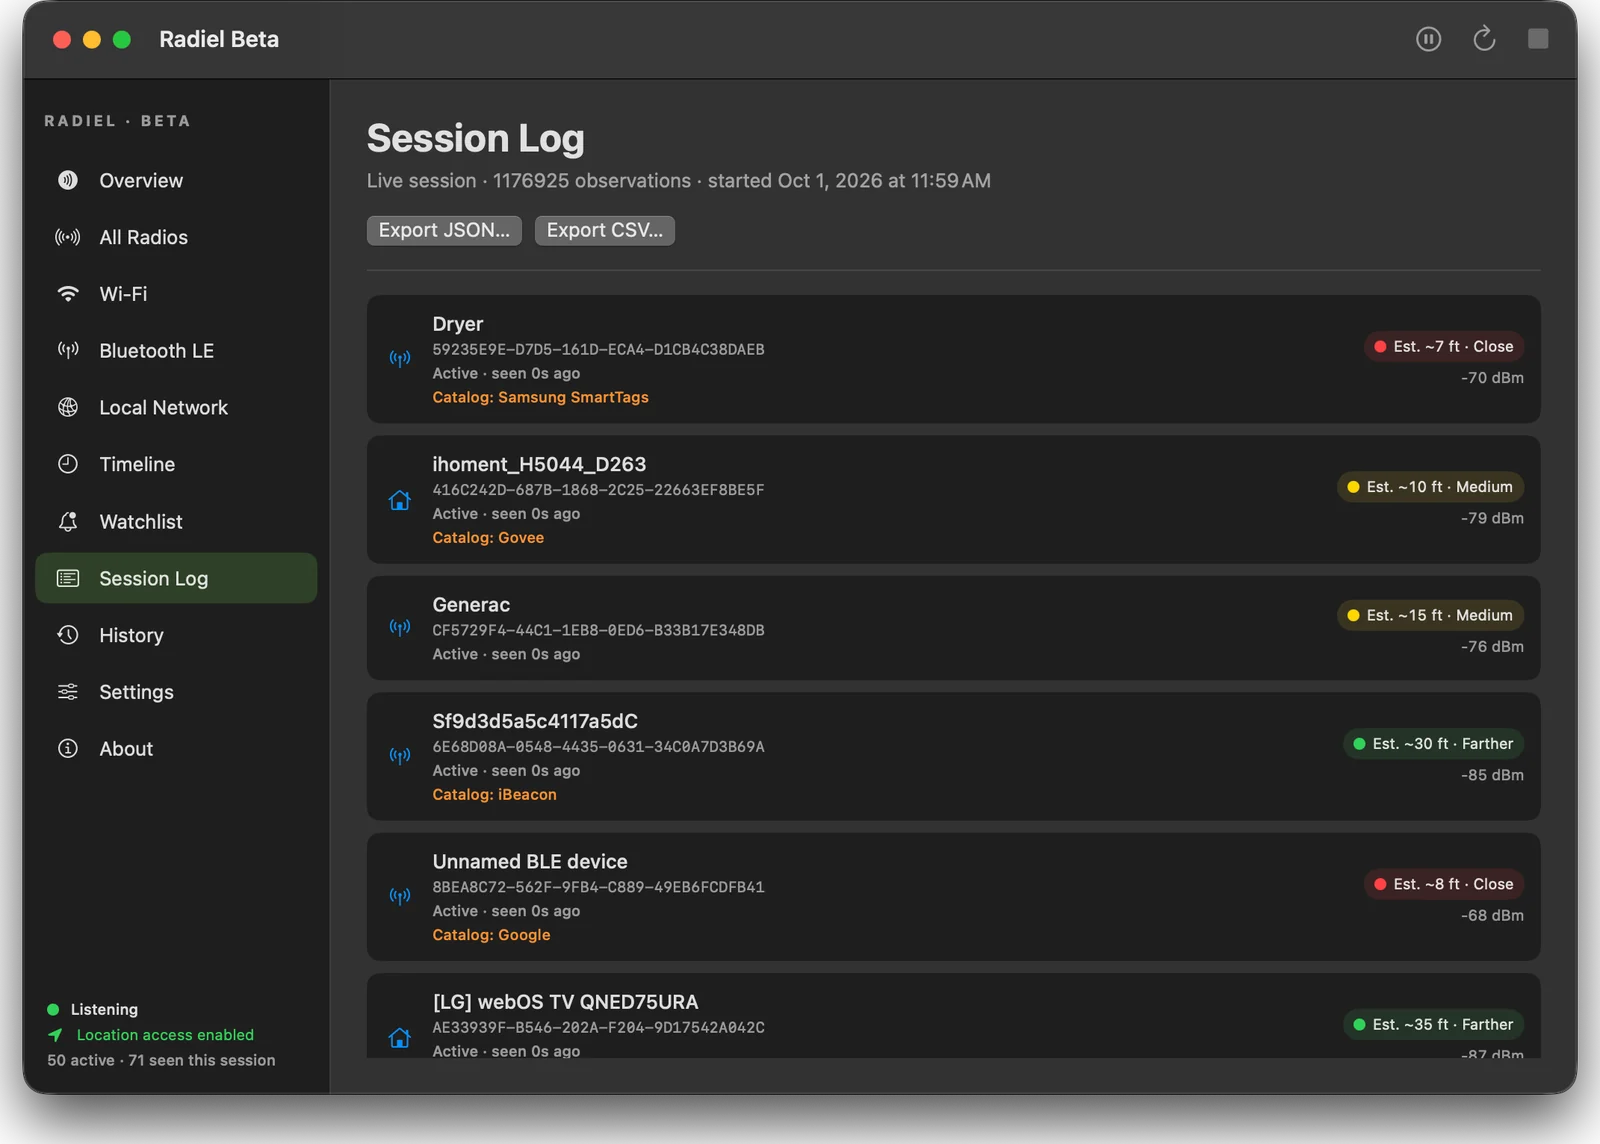Click the 'Est. ~7 ft · Close' badge
This screenshot has width=1600, height=1144.
(1444, 346)
